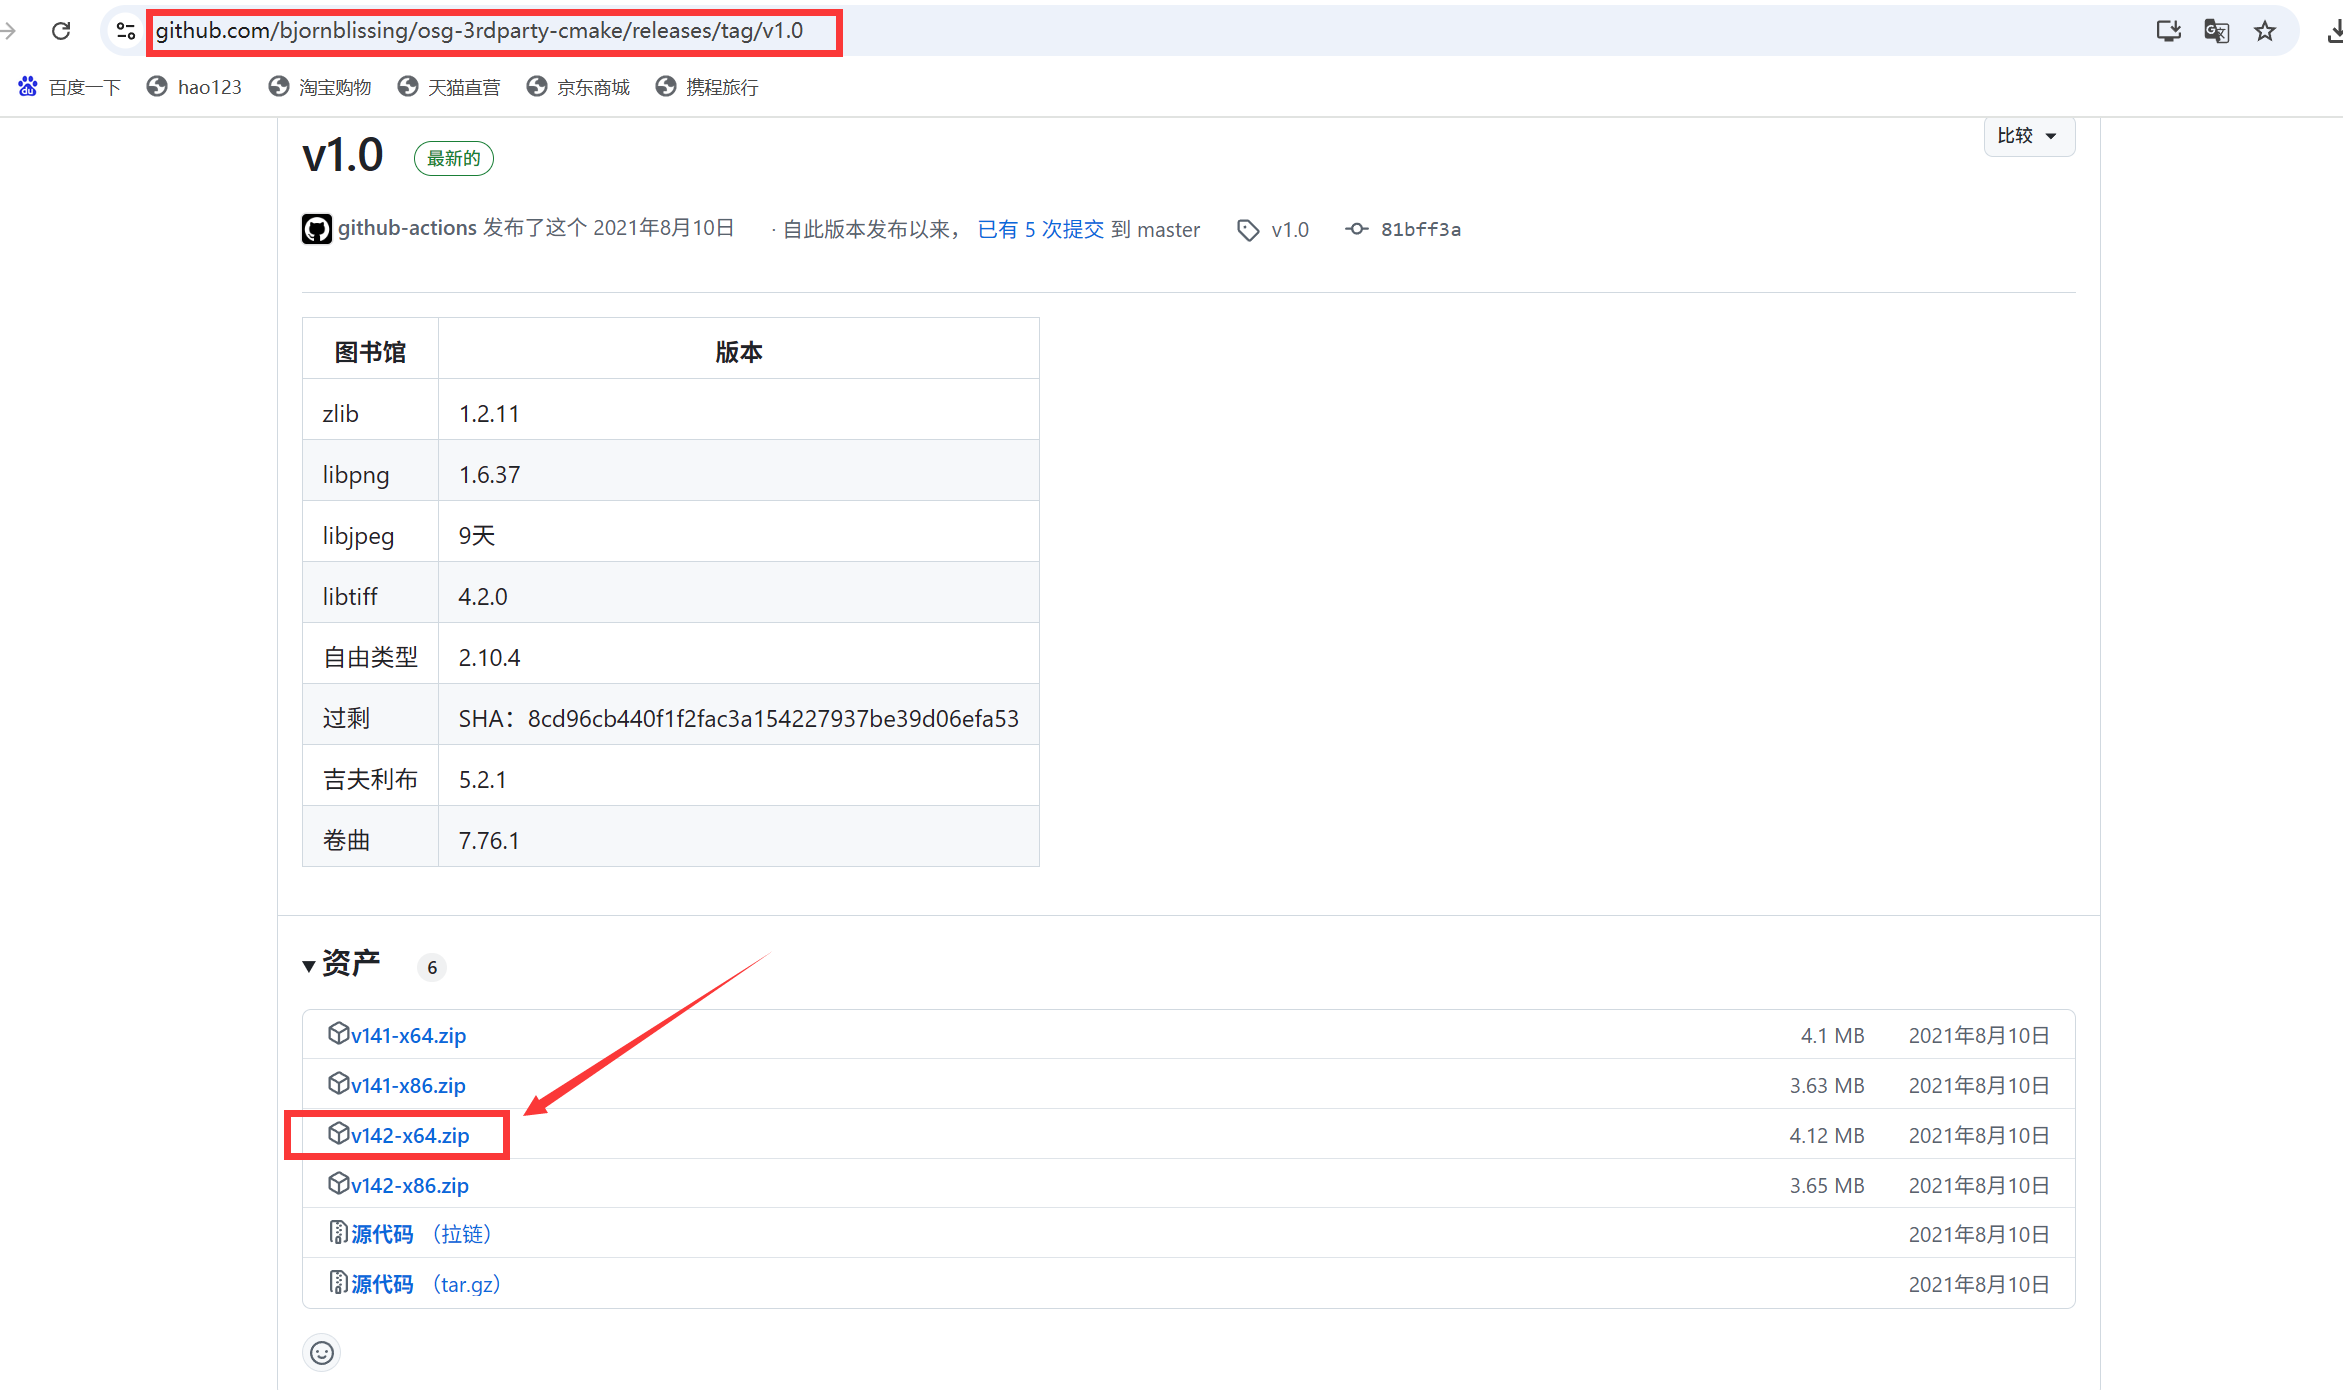Click the 最新的 latest badge
Image resolution: width=2343 pixels, height=1390 pixels.
(x=454, y=158)
